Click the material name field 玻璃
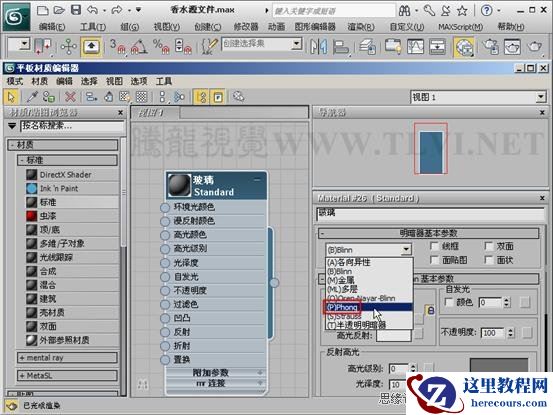This screenshot has width=553, height=415. (430, 214)
